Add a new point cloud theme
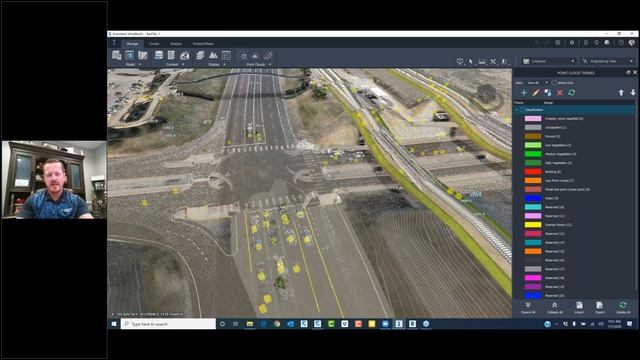Image resolution: width=640 pixels, height=360 pixels. pos(524,93)
